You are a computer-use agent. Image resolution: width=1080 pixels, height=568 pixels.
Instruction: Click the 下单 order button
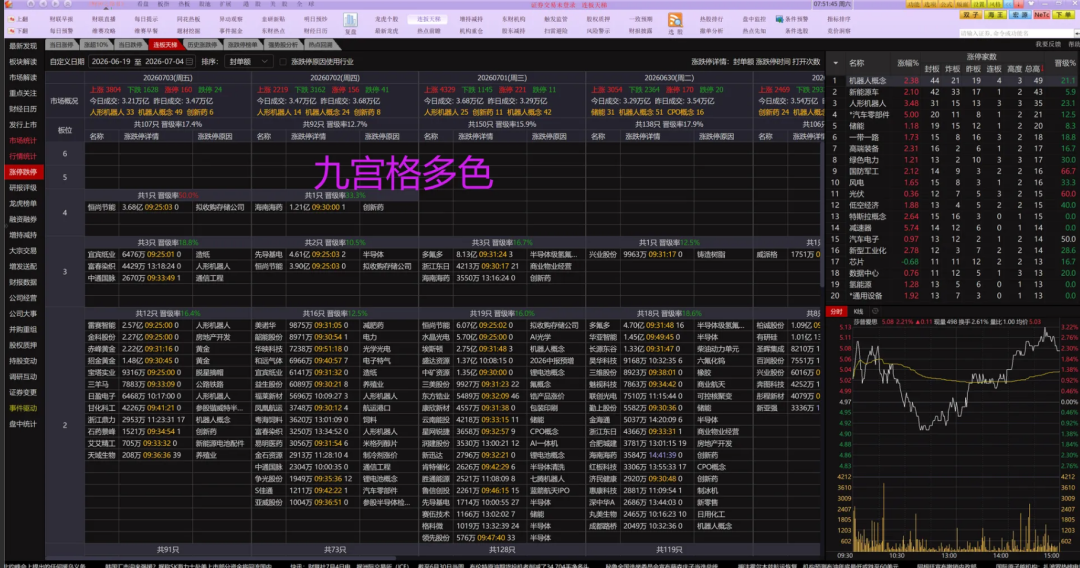(1063, 15)
